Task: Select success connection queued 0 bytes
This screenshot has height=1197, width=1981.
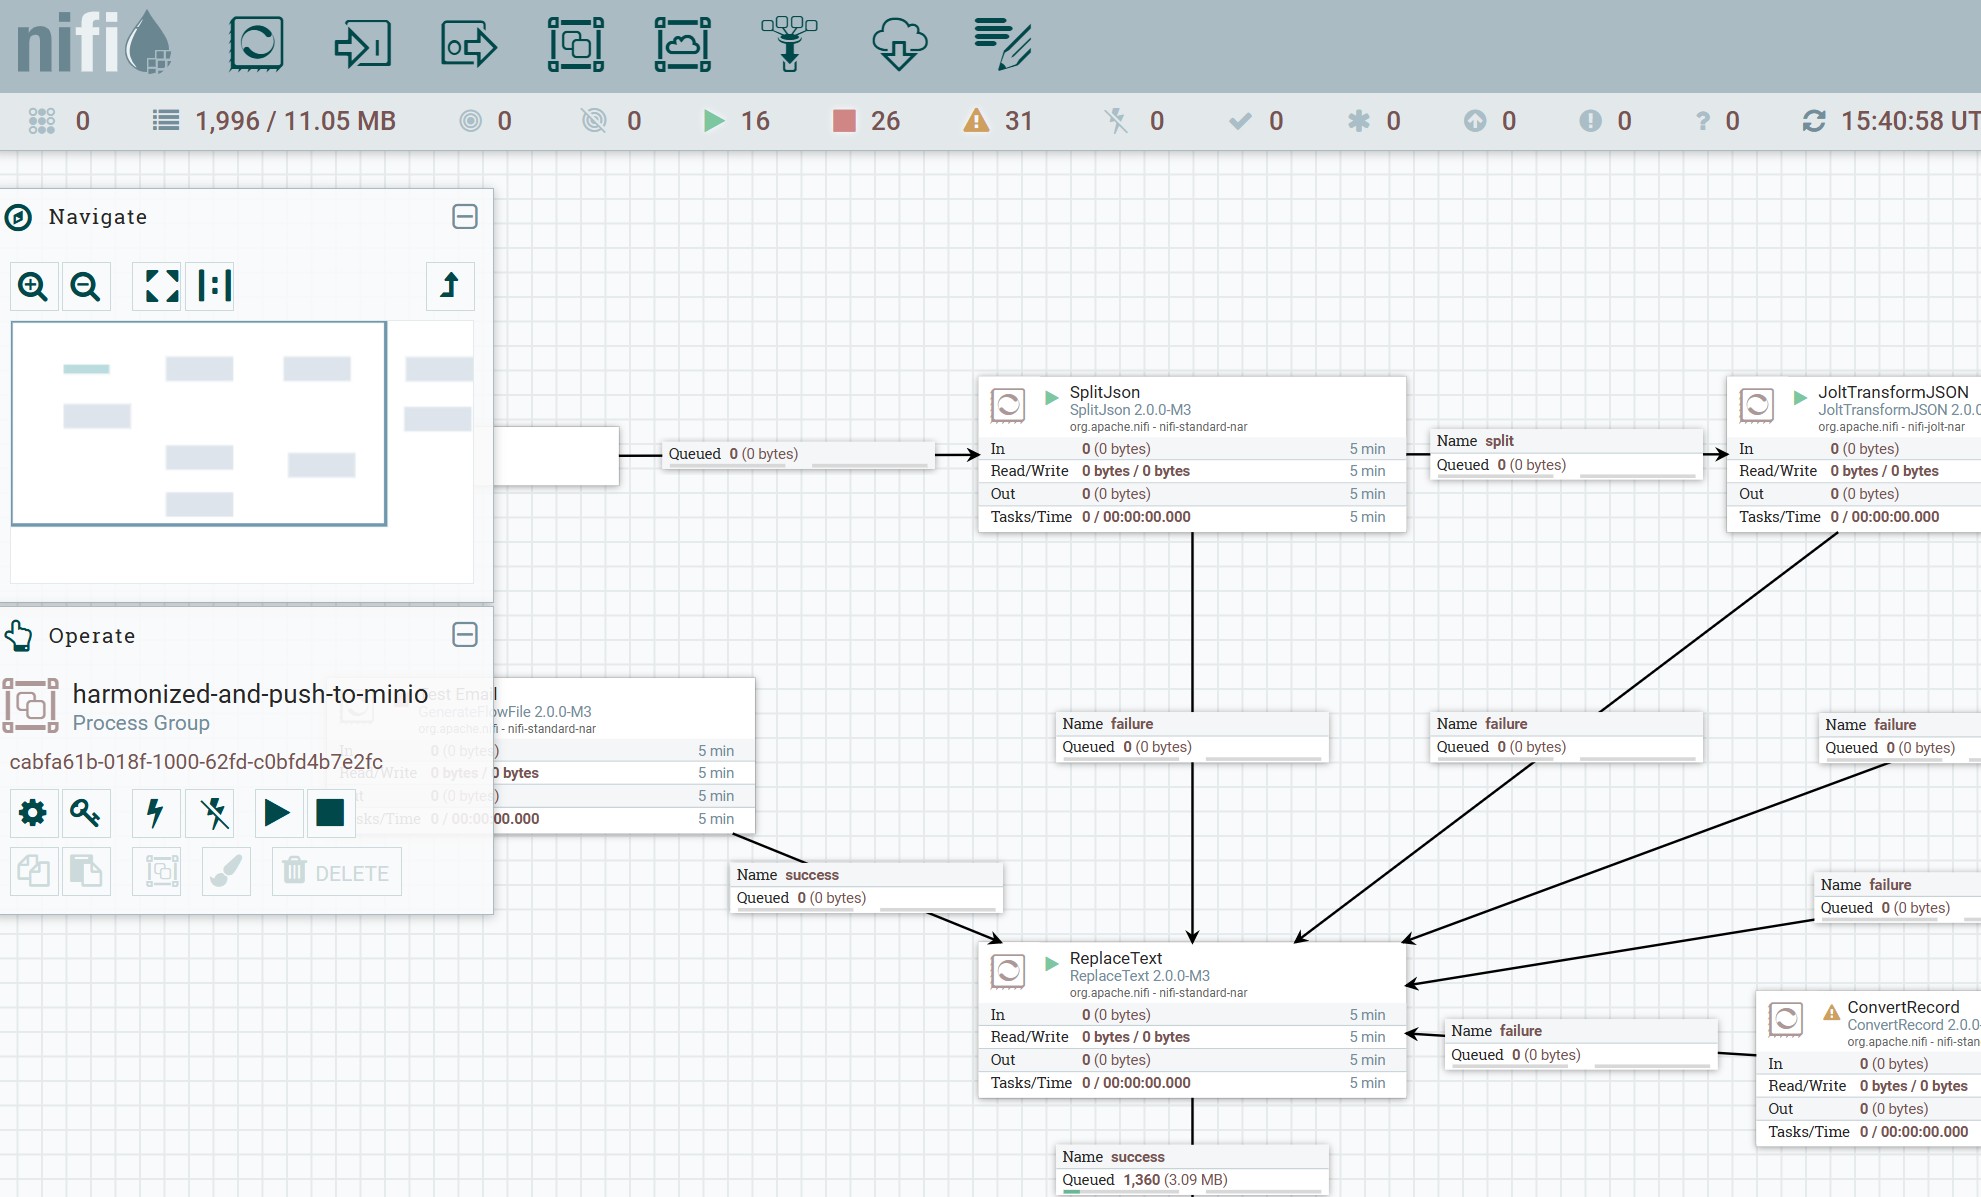Action: [x=866, y=887]
